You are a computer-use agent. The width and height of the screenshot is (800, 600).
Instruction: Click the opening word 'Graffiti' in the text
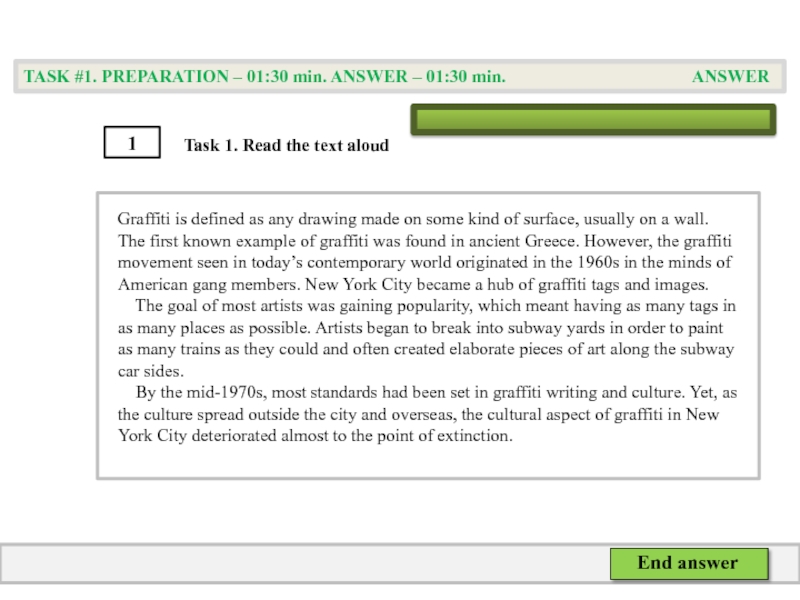(x=144, y=218)
